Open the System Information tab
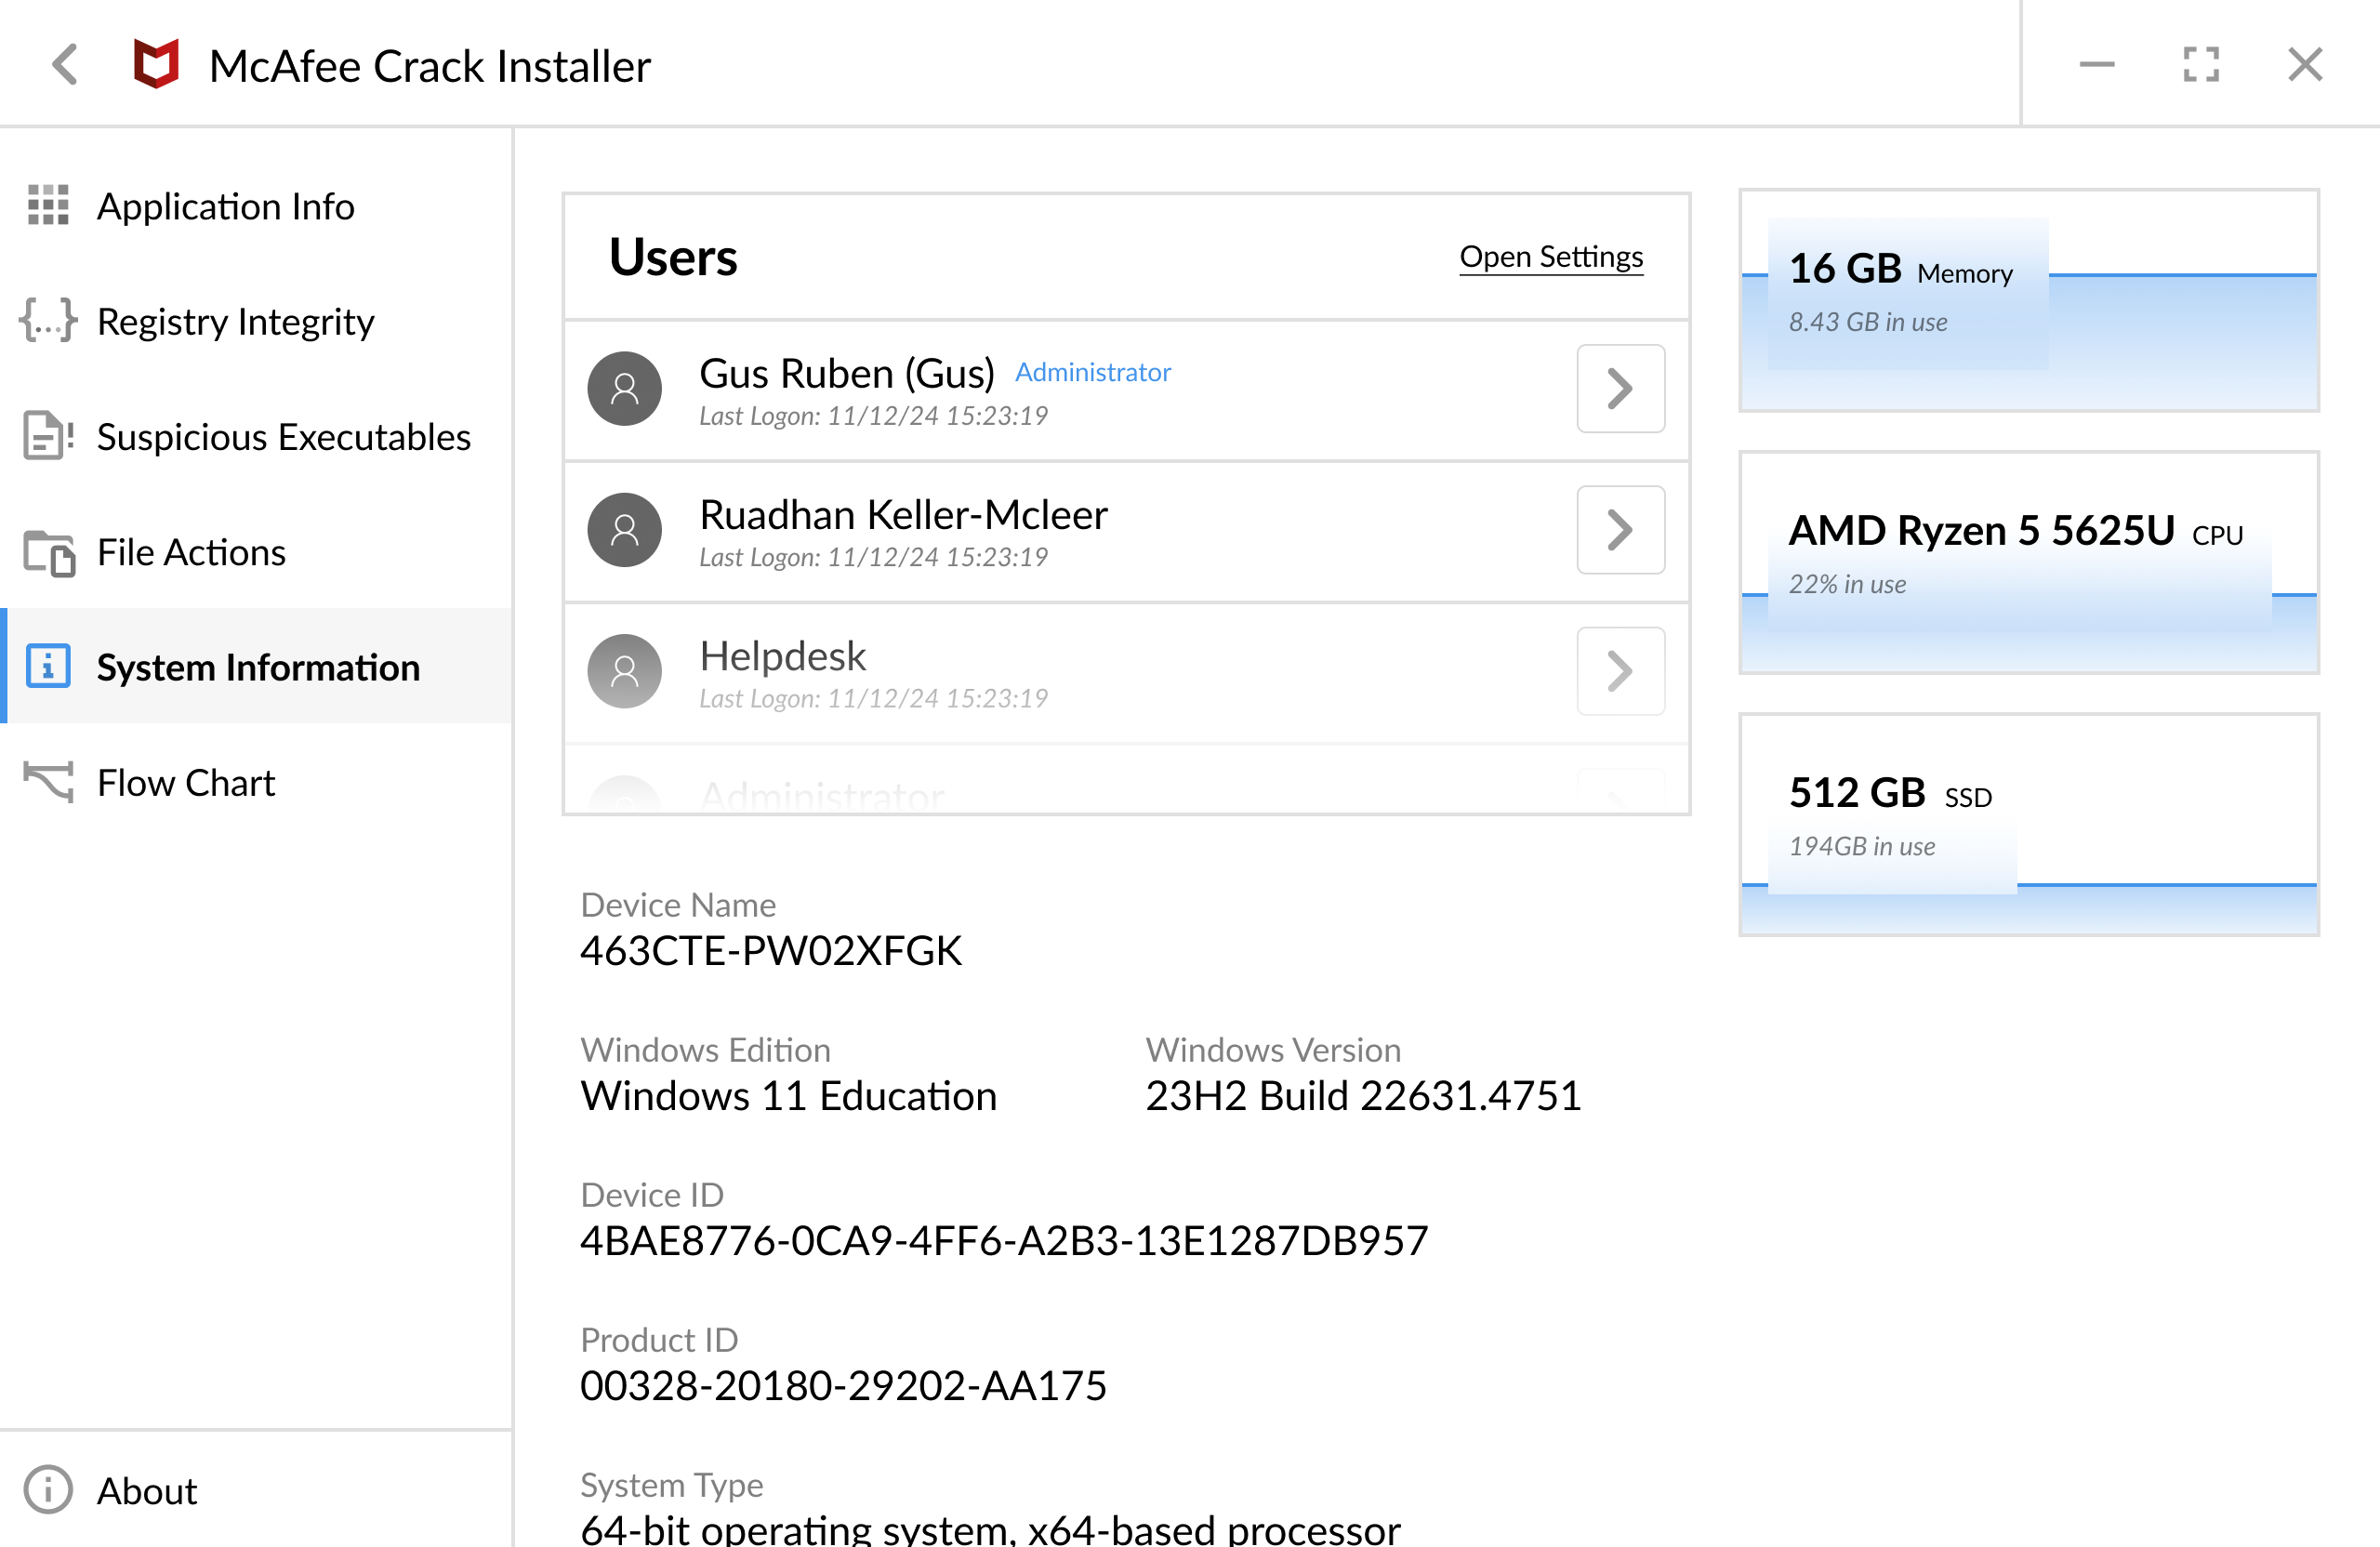This screenshot has height=1547, width=2380. (258, 667)
